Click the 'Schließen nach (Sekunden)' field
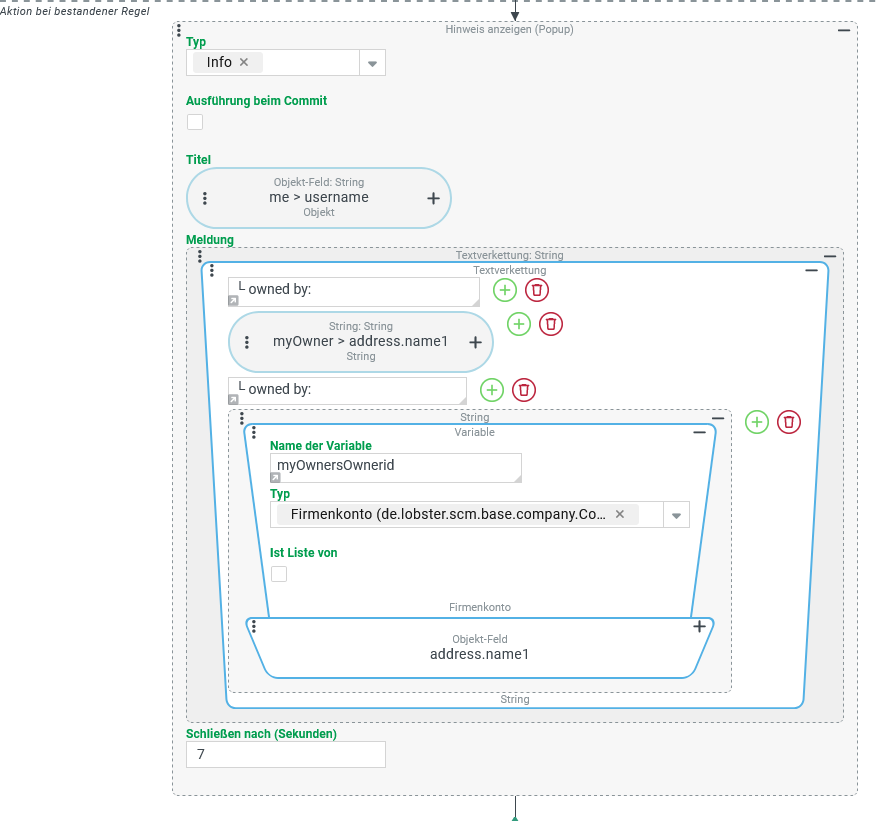Image resolution: width=879 pixels, height=821 pixels. click(285, 754)
